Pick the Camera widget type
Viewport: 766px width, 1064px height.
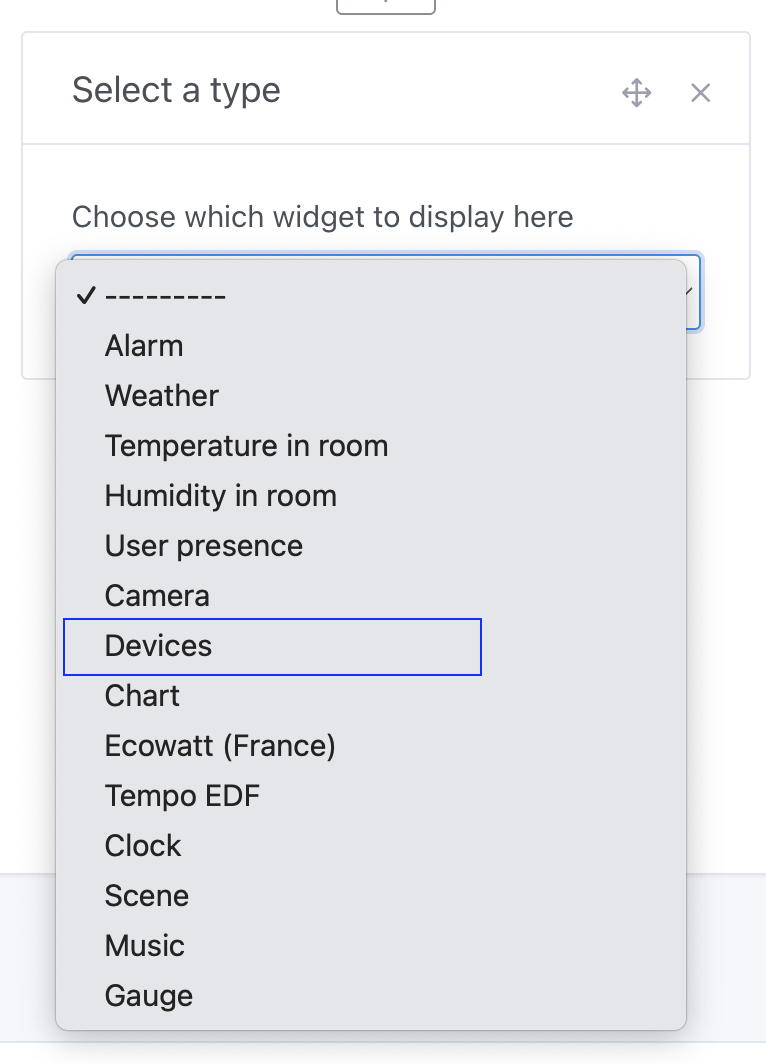click(157, 595)
